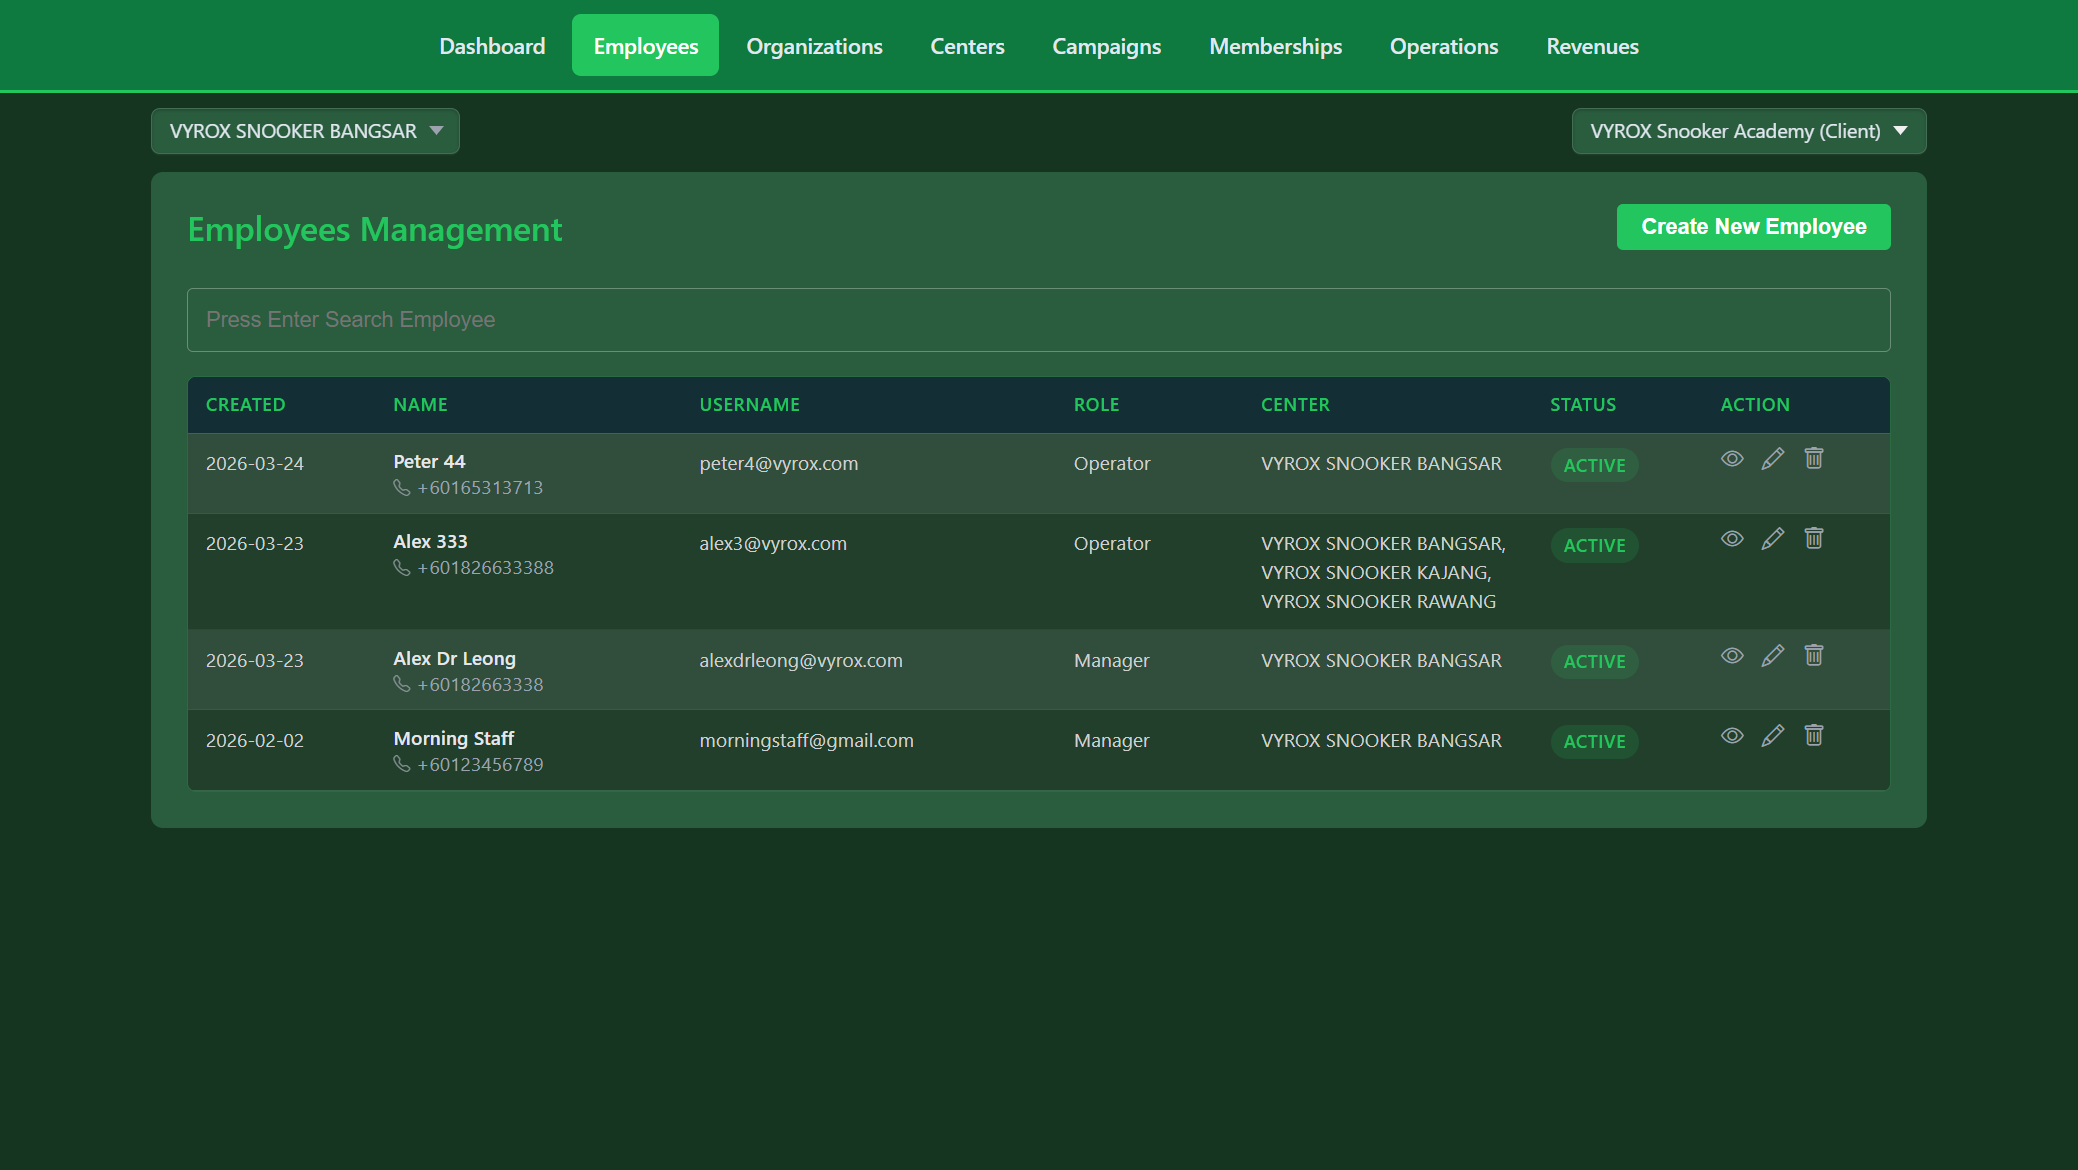Click ACTIVE status badge for Alex 333
2078x1170 pixels.
[x=1594, y=545]
